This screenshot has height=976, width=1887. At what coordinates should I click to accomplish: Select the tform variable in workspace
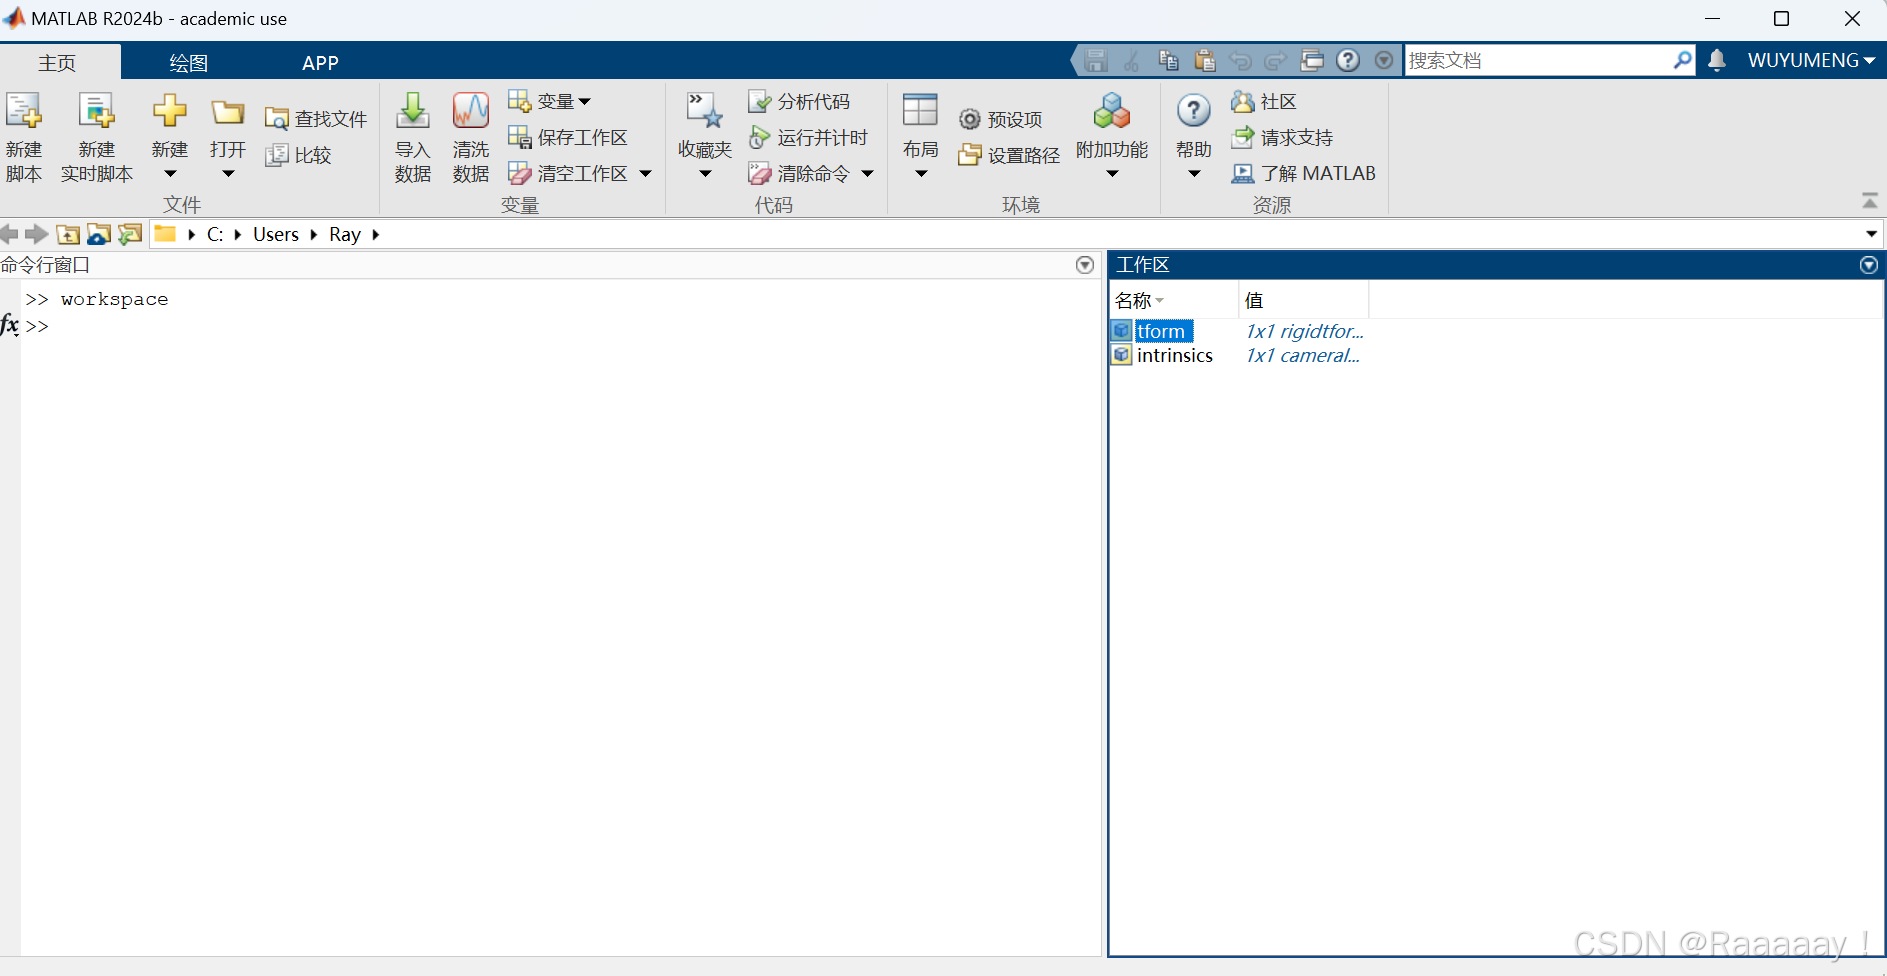1160,331
